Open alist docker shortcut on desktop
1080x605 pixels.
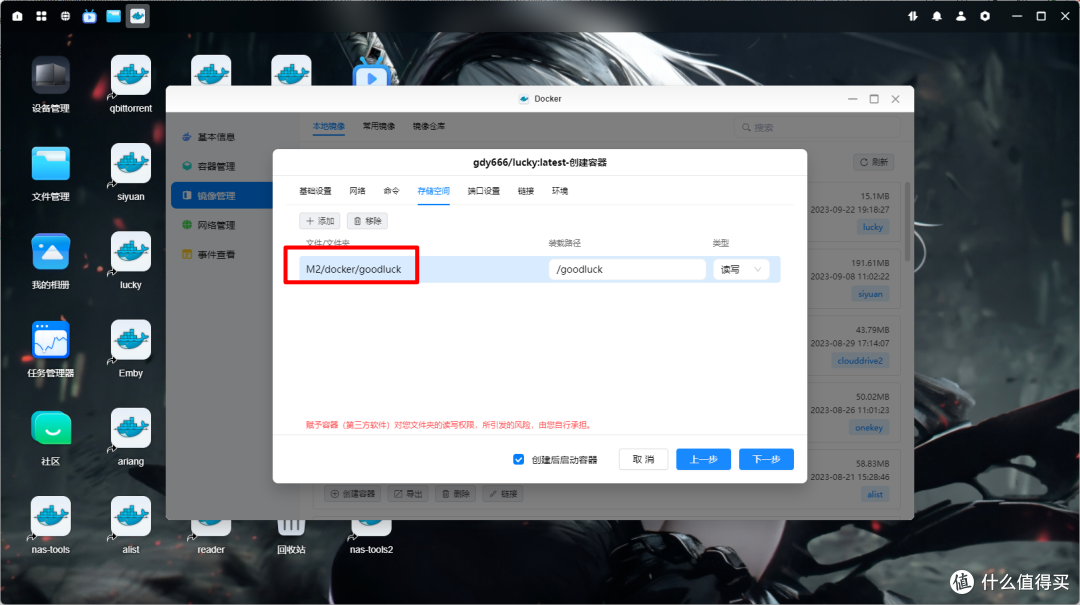click(130, 517)
